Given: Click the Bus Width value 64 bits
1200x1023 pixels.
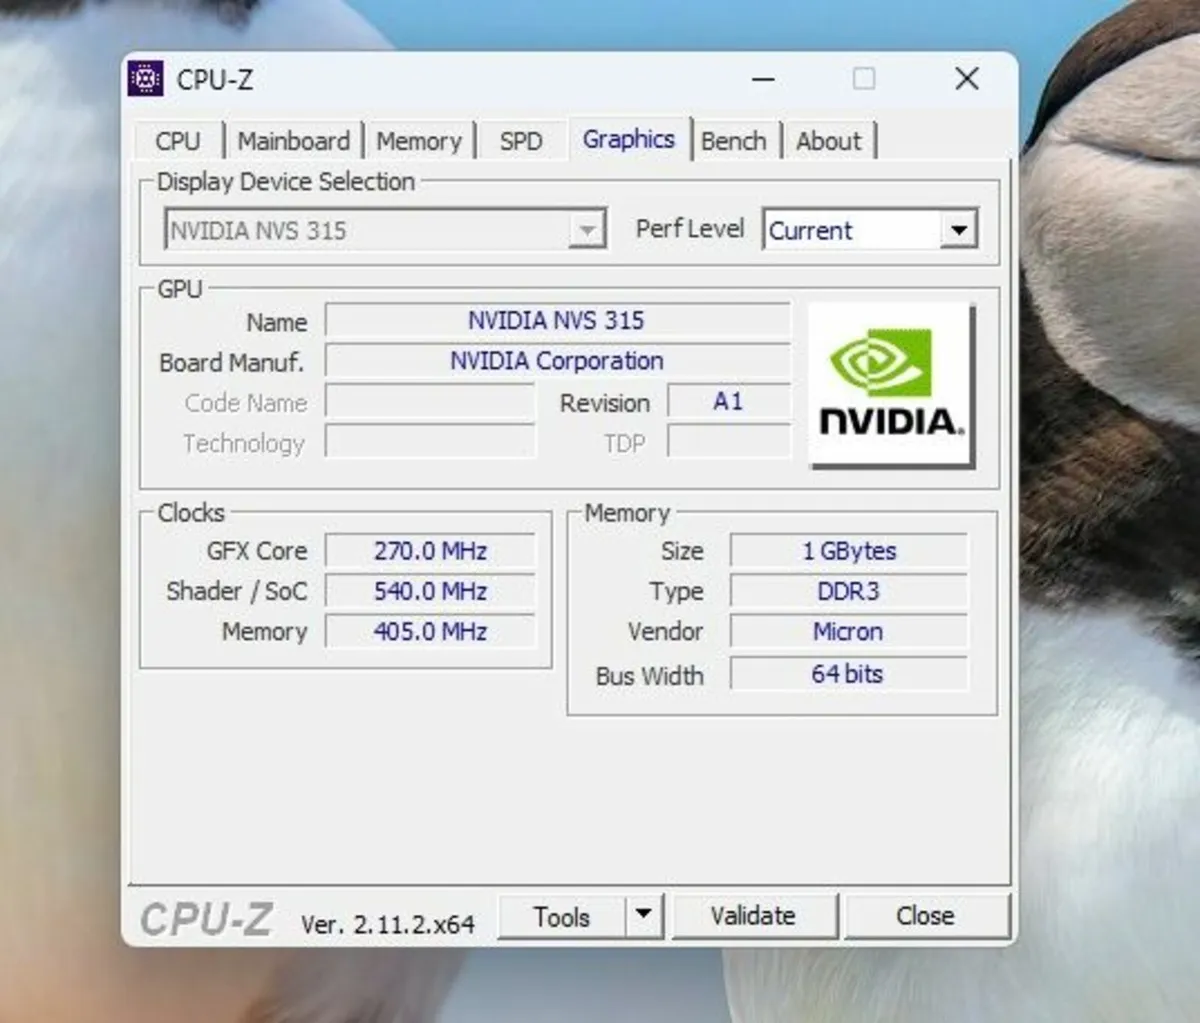Looking at the screenshot, I should pos(849,674).
